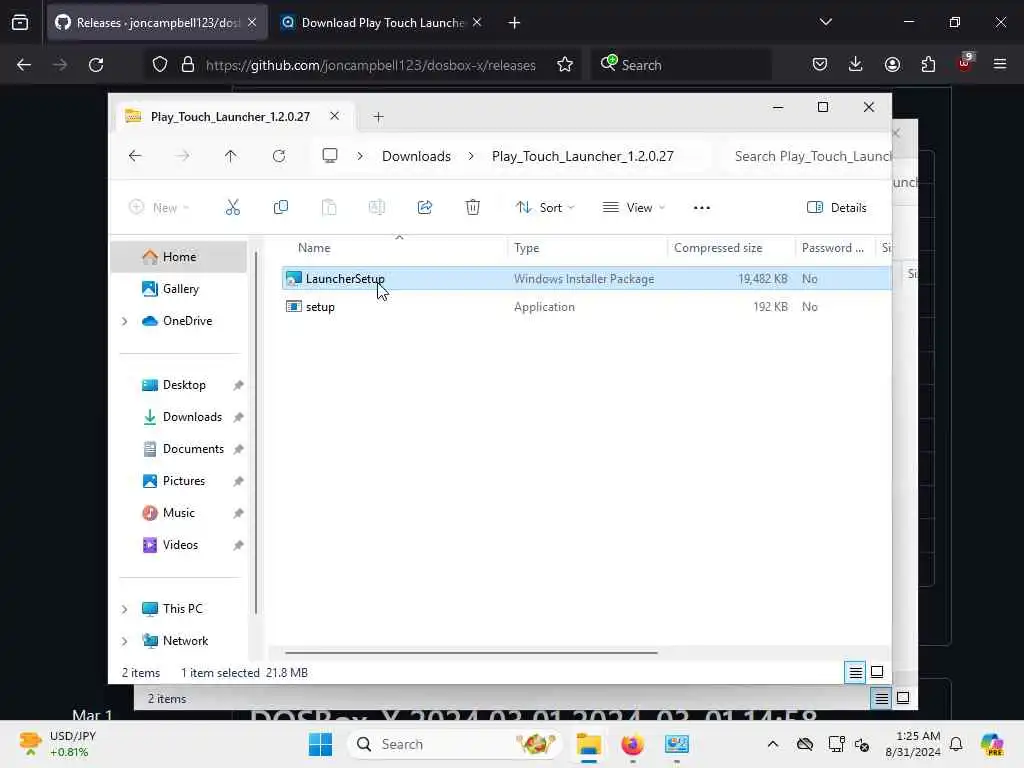Image resolution: width=1024 pixels, height=768 pixels.
Task: Click the Search Play_Touch_Launcher field
Action: 810,156
